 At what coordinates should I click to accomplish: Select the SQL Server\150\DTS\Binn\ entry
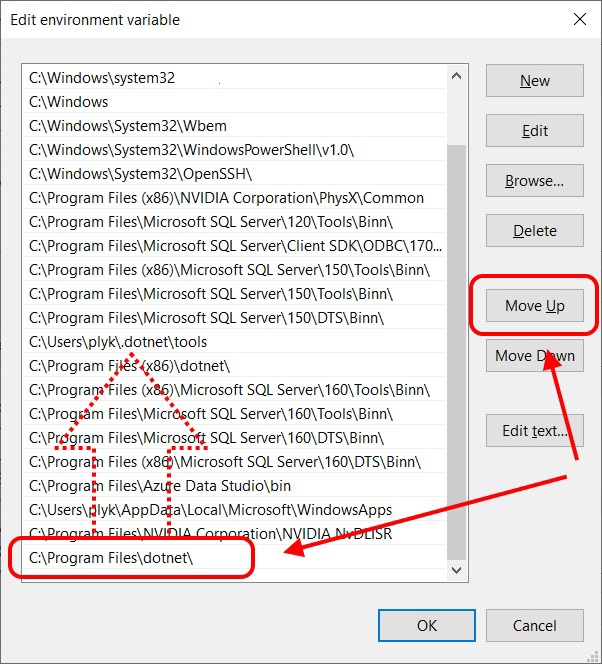[x=235, y=318]
